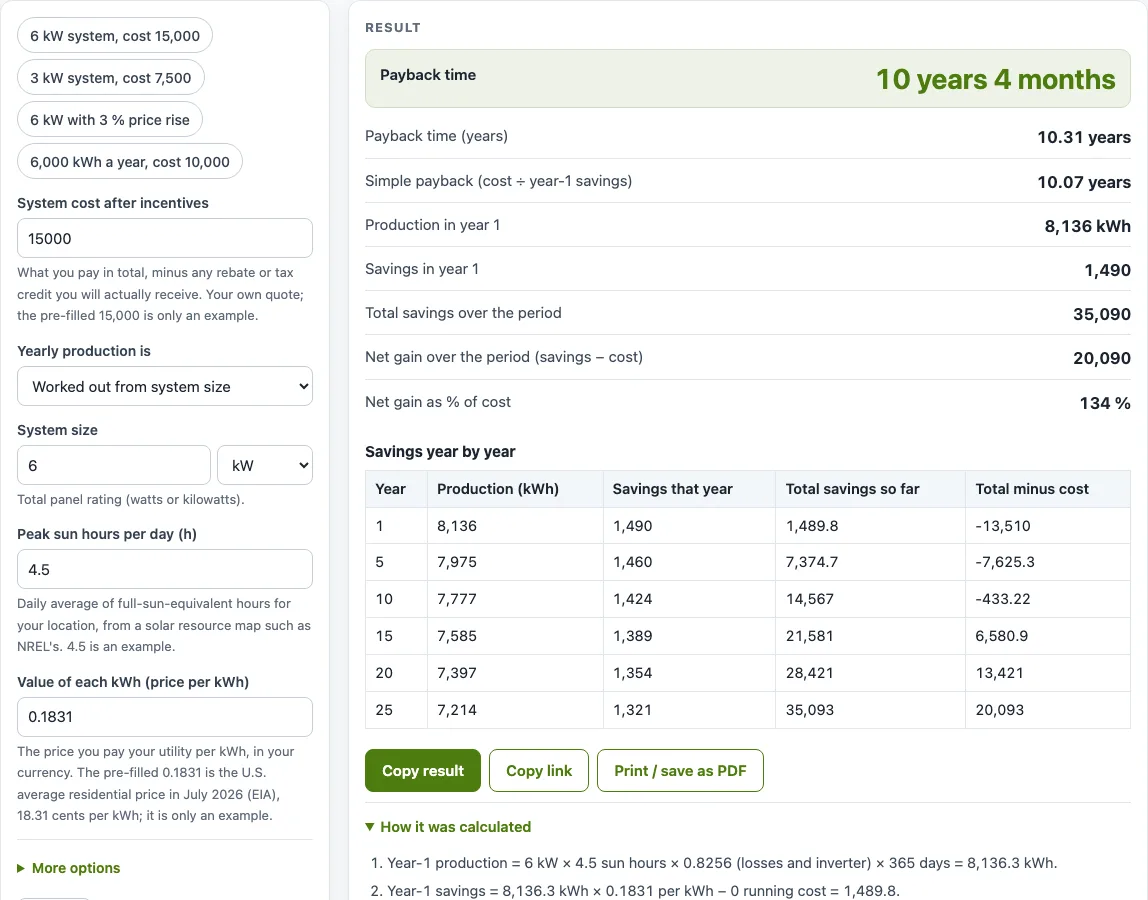Click the '10.07 years' simple payback value
The height and width of the screenshot is (900, 1148).
click(x=1084, y=182)
